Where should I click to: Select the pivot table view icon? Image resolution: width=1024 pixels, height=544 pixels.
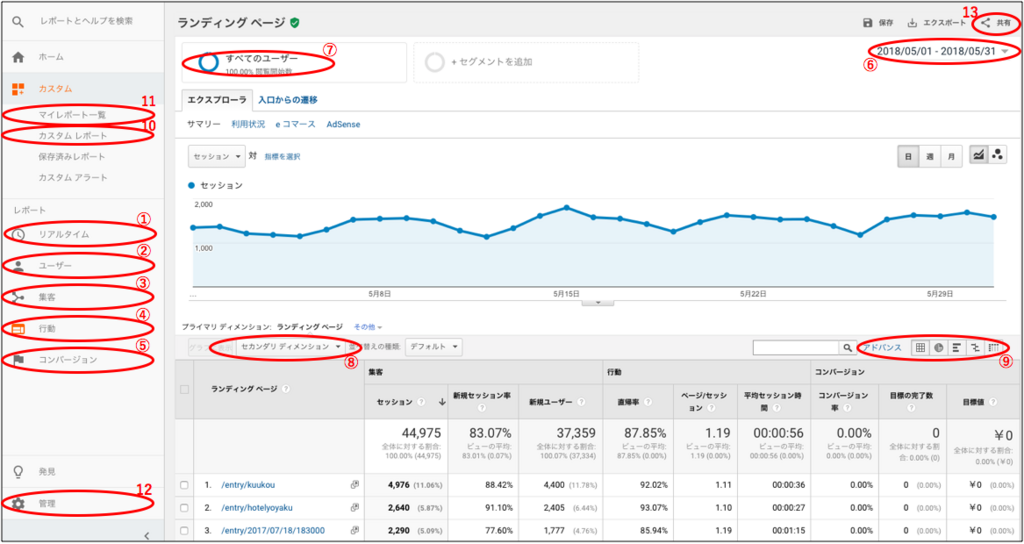coord(993,347)
